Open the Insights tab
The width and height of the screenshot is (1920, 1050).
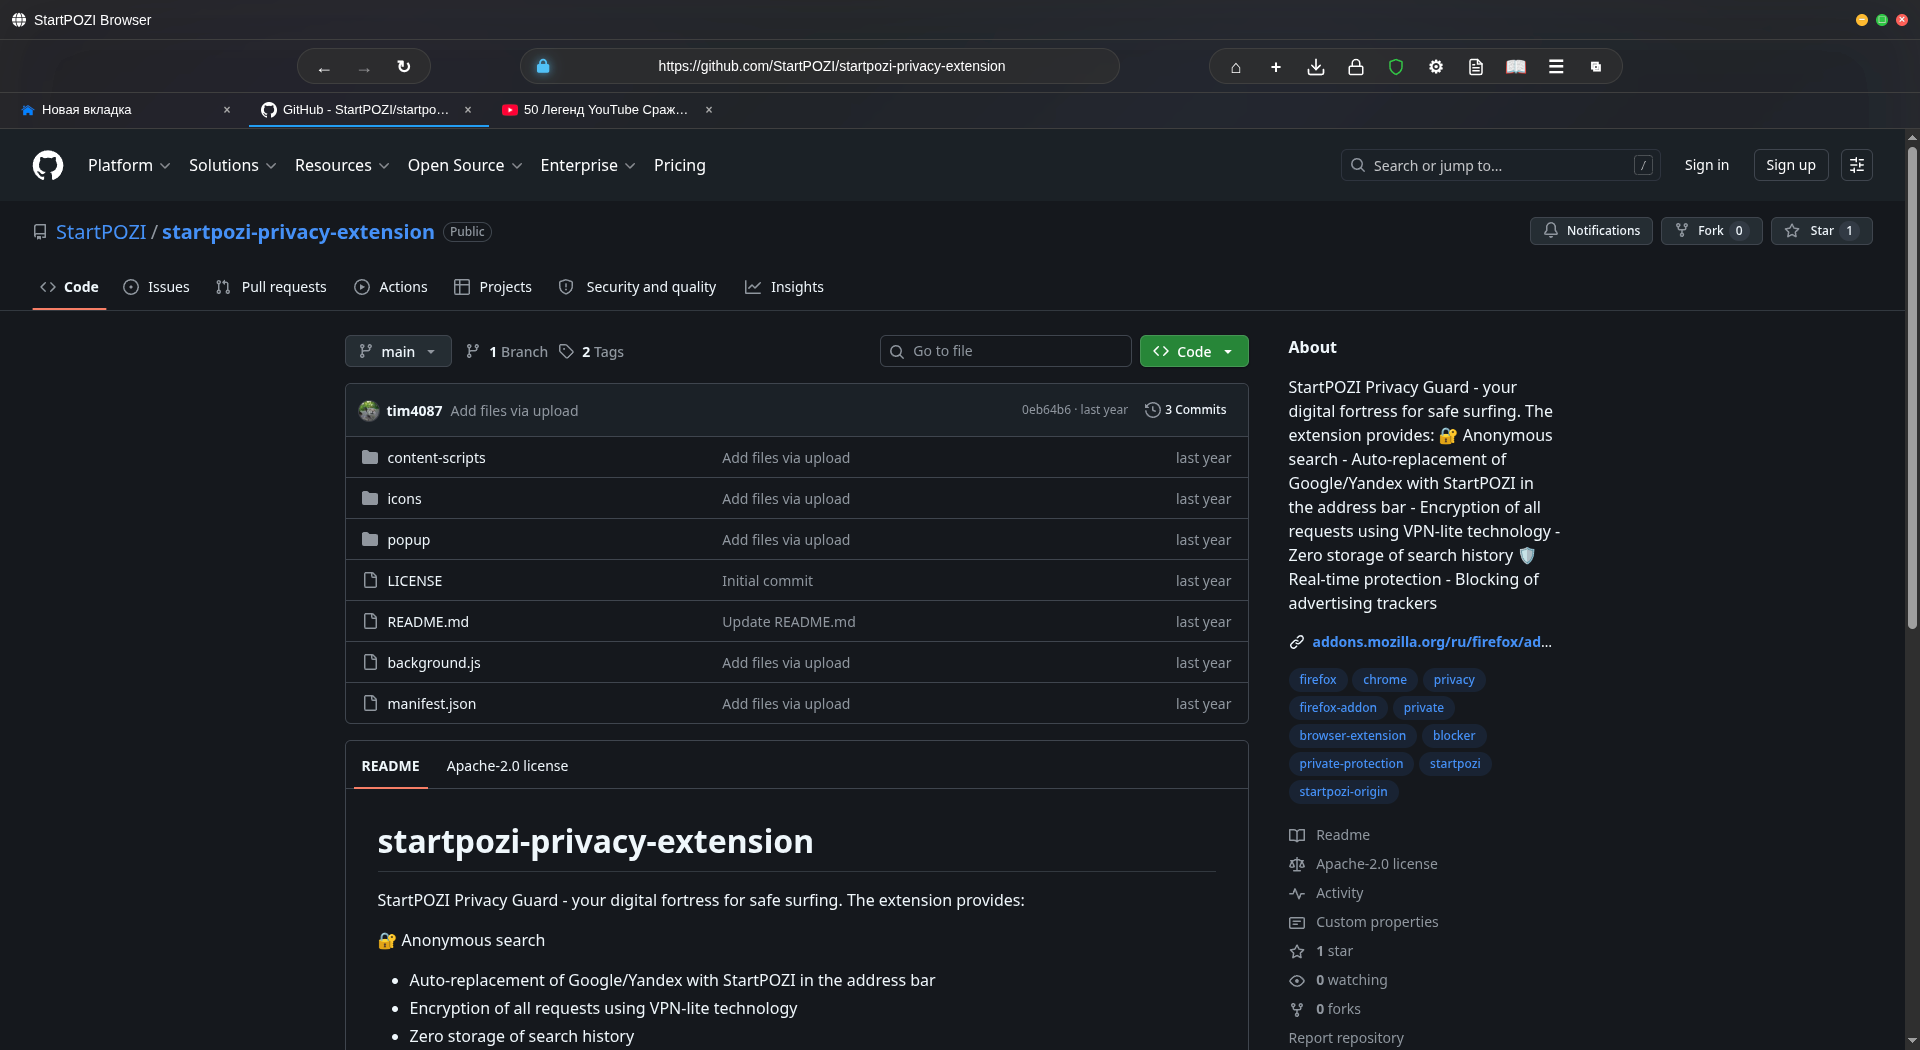[x=784, y=287]
